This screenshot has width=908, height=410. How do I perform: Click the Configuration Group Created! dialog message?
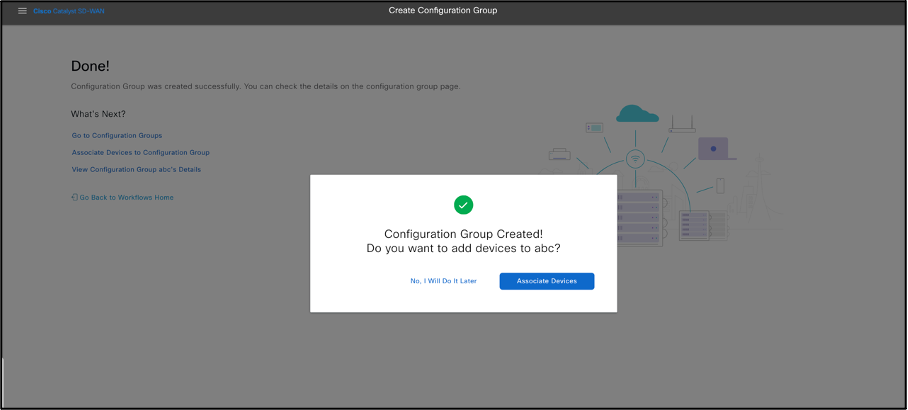click(463, 233)
